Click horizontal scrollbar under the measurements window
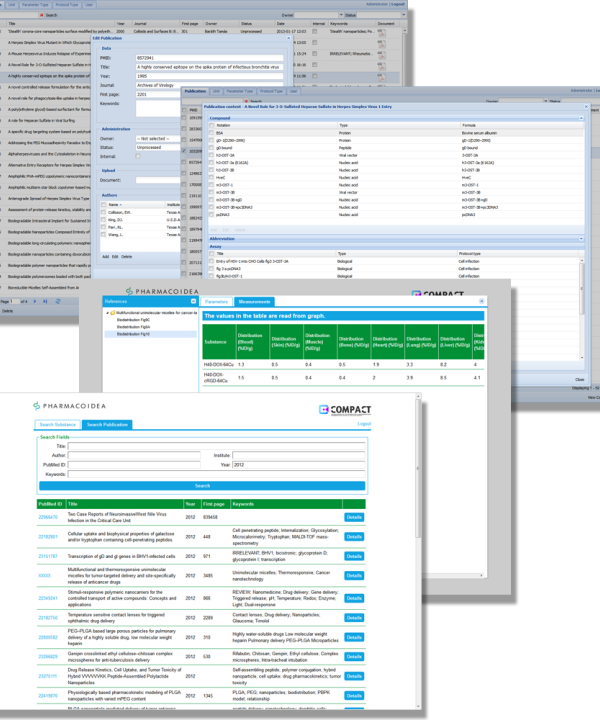This screenshot has width=600, height=720. pyautogui.click(x=452, y=575)
